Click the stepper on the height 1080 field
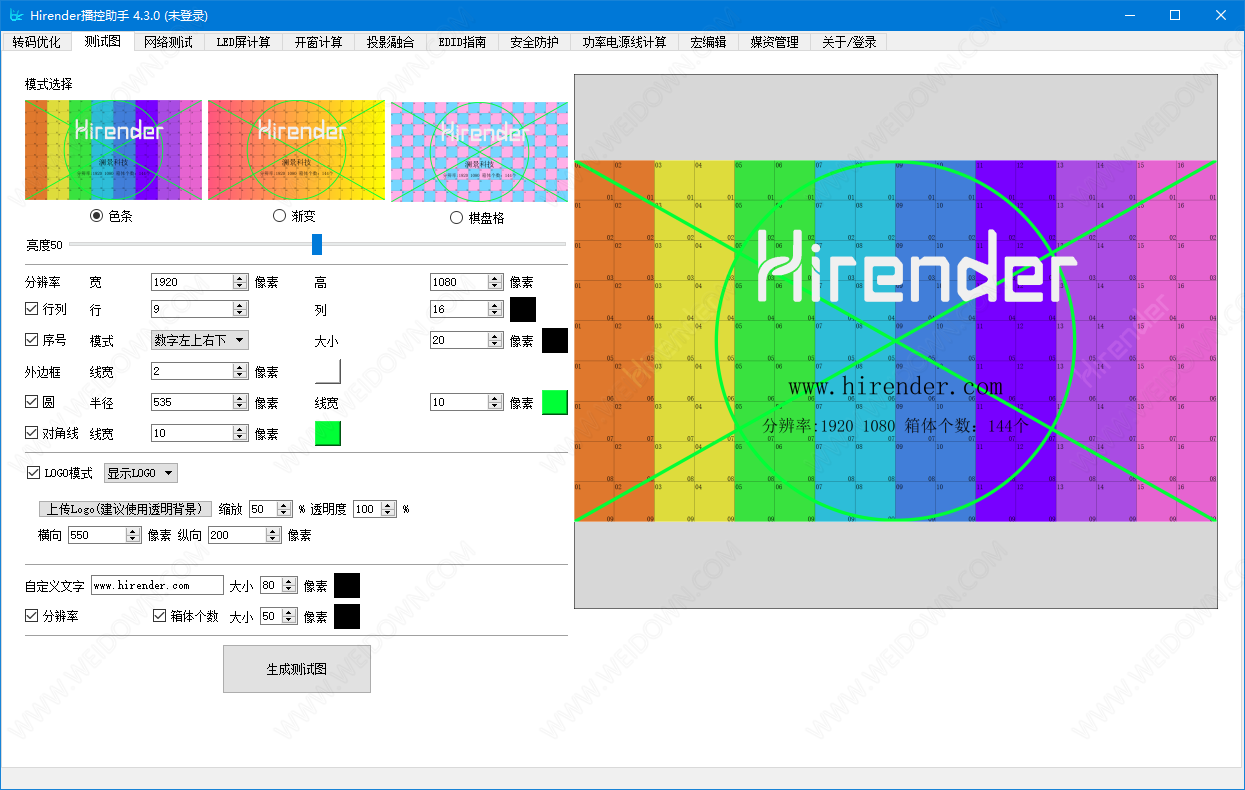The image size is (1245, 790). (496, 282)
